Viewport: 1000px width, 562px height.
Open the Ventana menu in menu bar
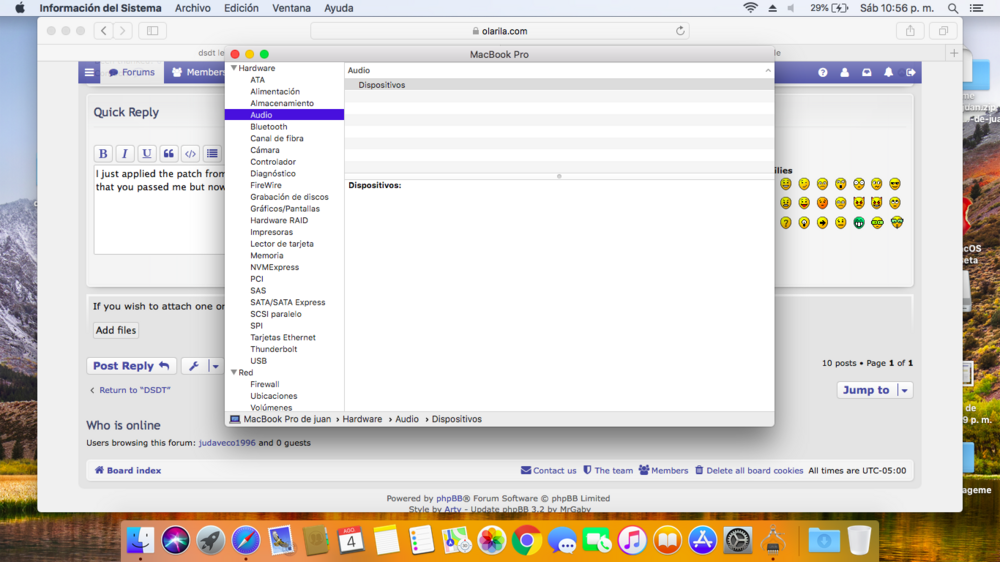coord(291,8)
